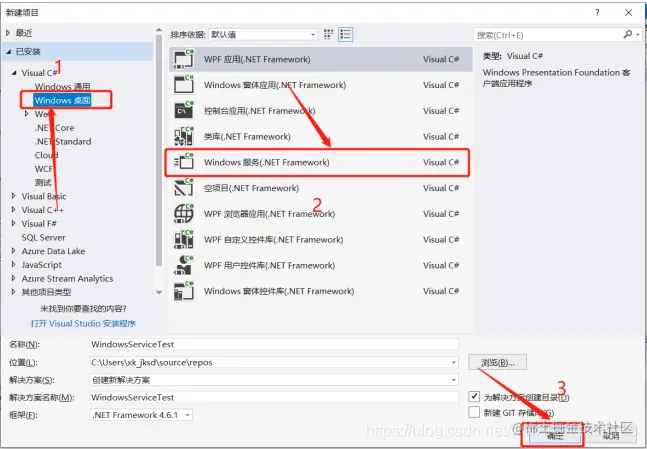Expand the Azure Data Lake node
Image resolution: width=647 pixels, height=449 pixels.
click(14, 251)
